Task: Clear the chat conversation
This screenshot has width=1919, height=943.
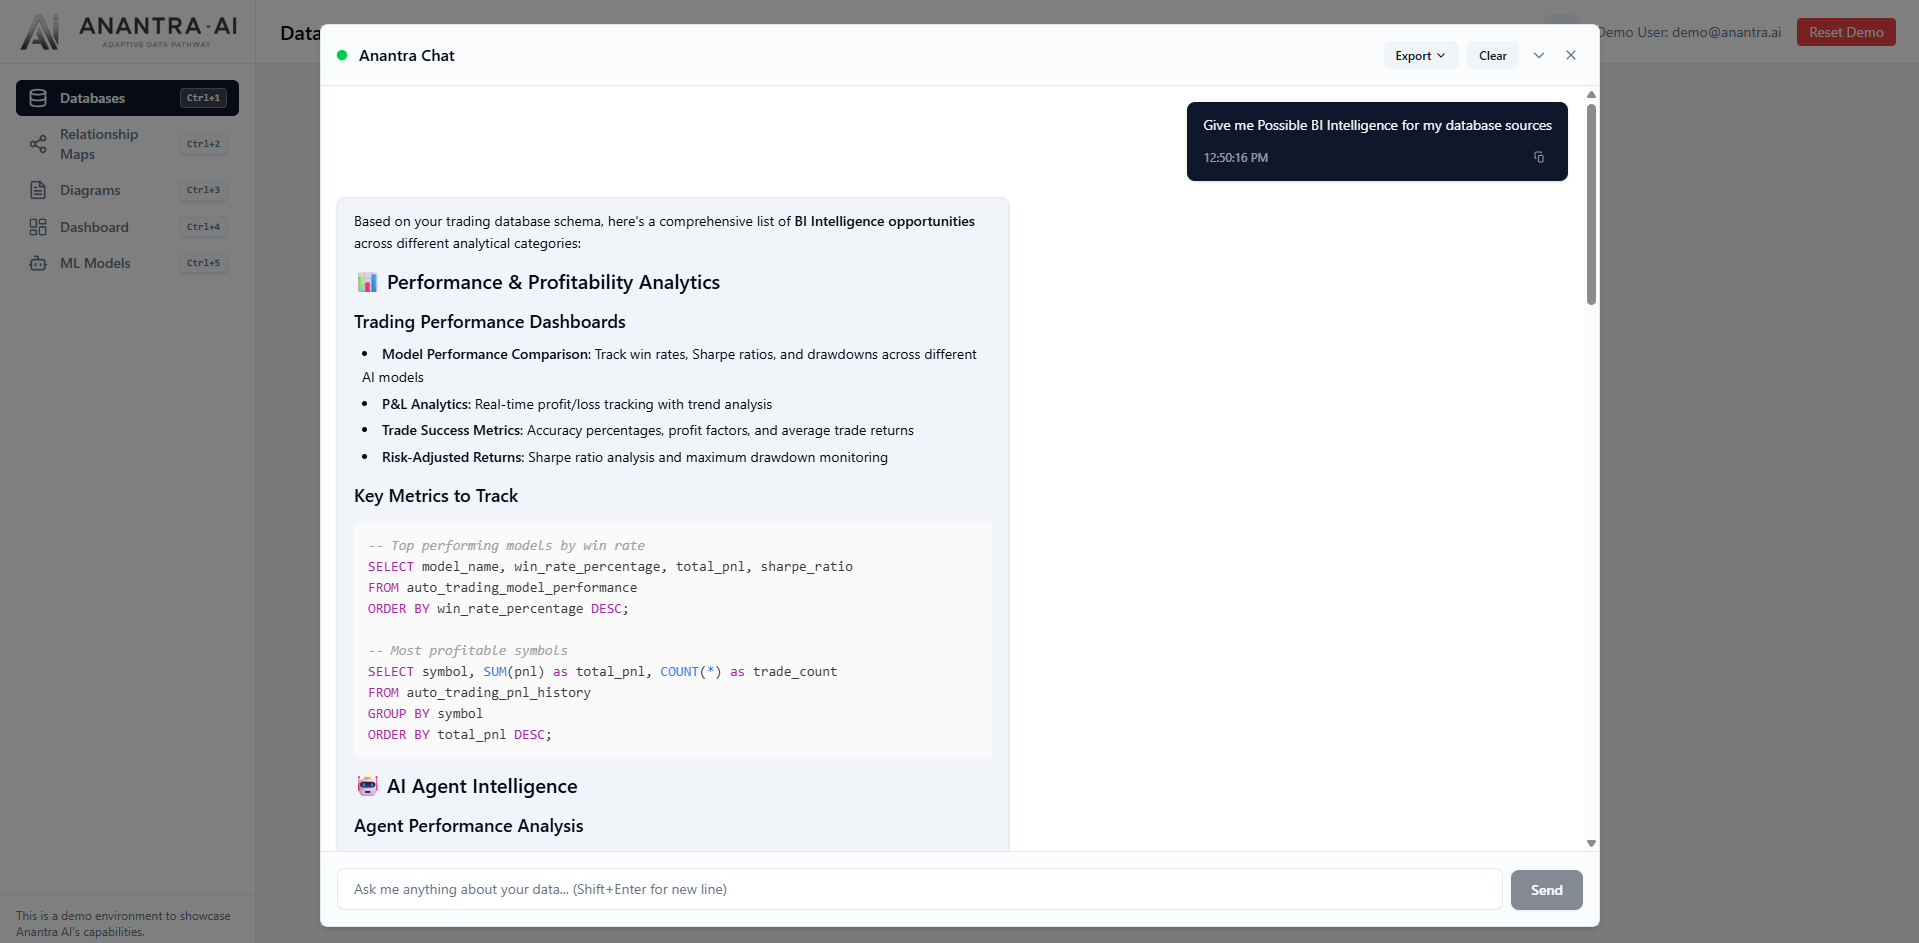Action: (1492, 55)
